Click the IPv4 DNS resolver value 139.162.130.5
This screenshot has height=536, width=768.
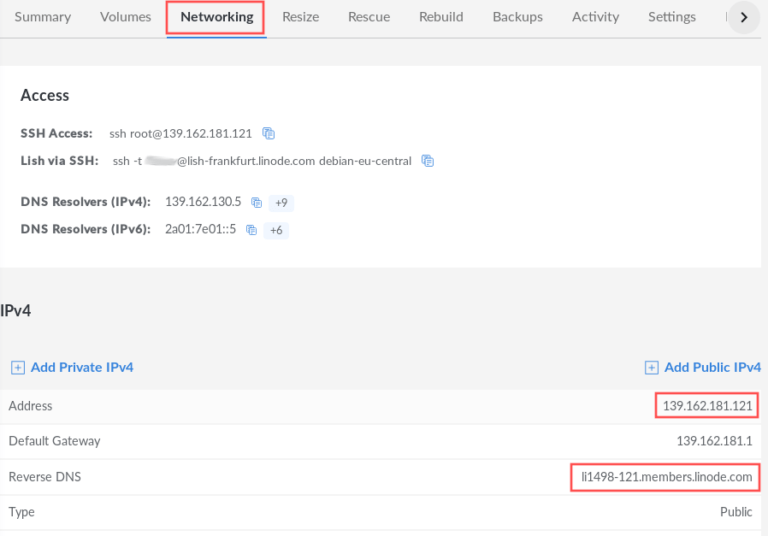point(203,202)
